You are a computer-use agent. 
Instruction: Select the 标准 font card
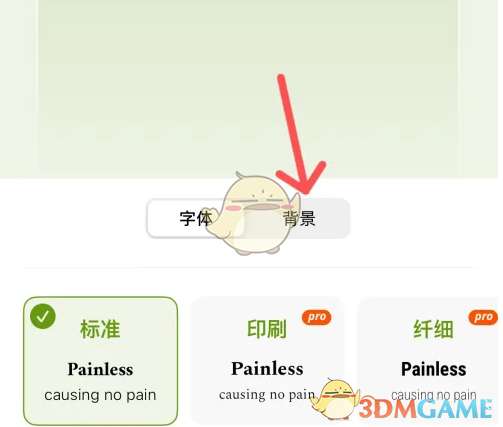click(100, 361)
